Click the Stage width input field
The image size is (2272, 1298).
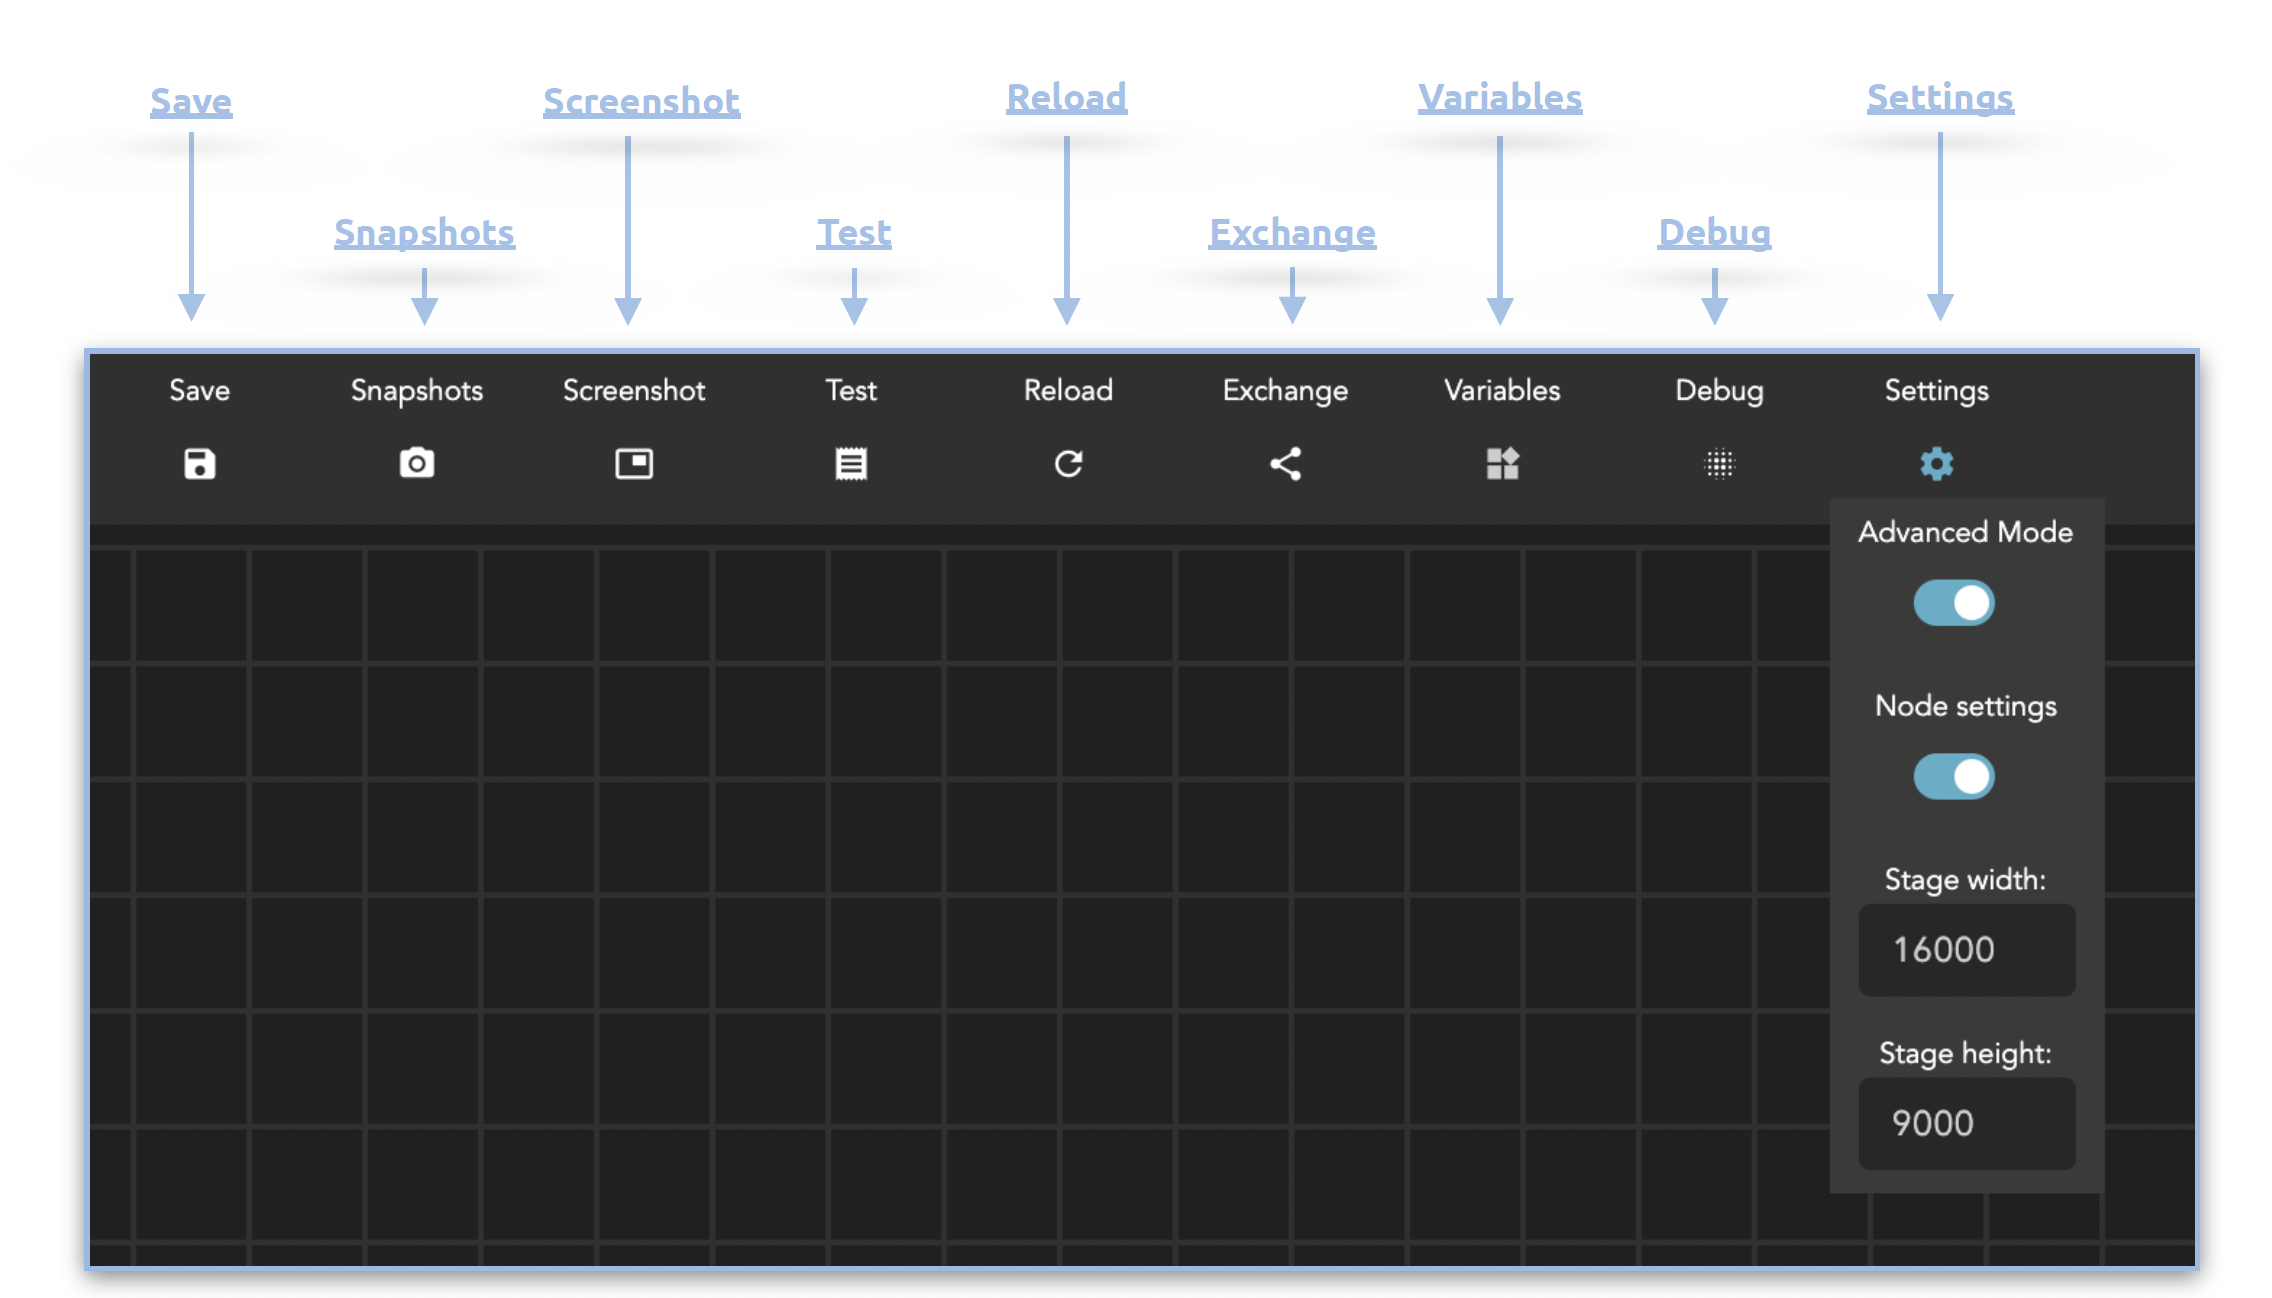coord(1966,950)
